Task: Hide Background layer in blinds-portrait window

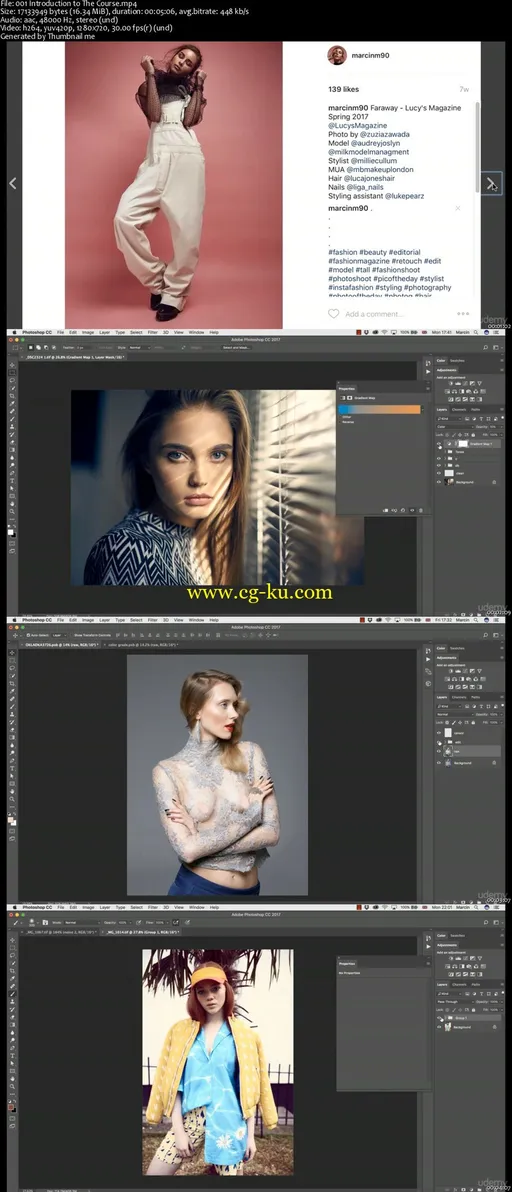Action: pyautogui.click(x=439, y=482)
